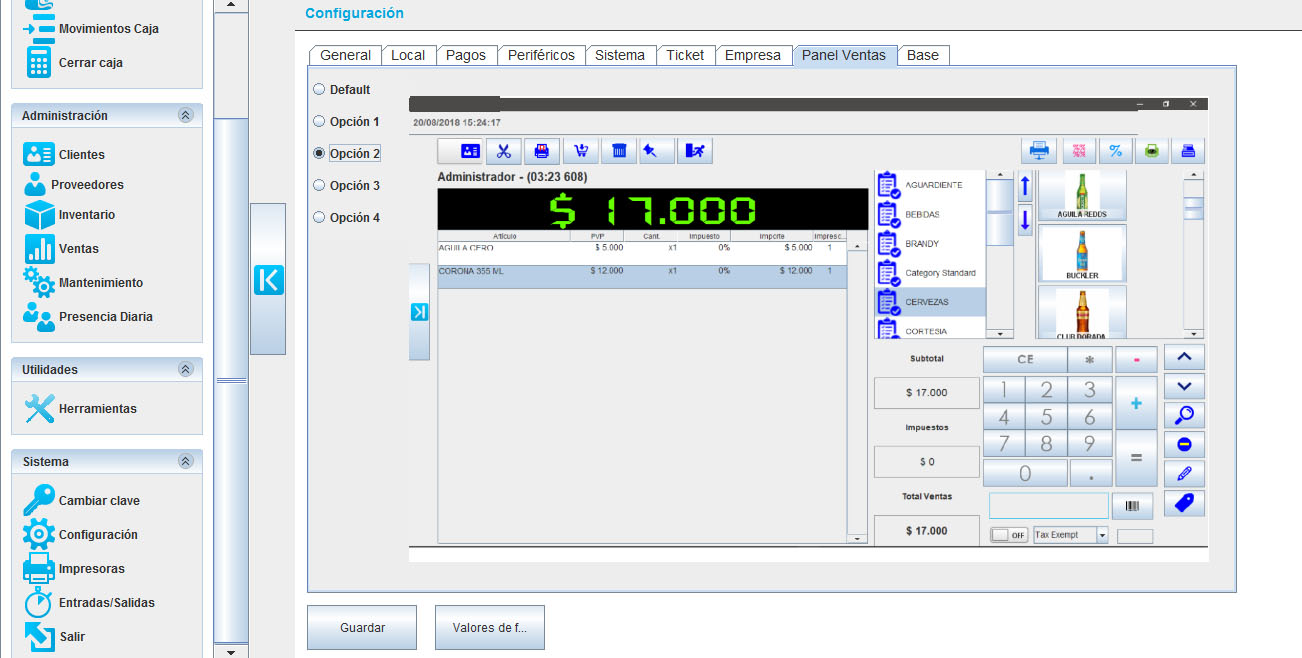The height and width of the screenshot is (658, 1302).
Task: Open Proveedores from the sidebar
Action: 36,185
